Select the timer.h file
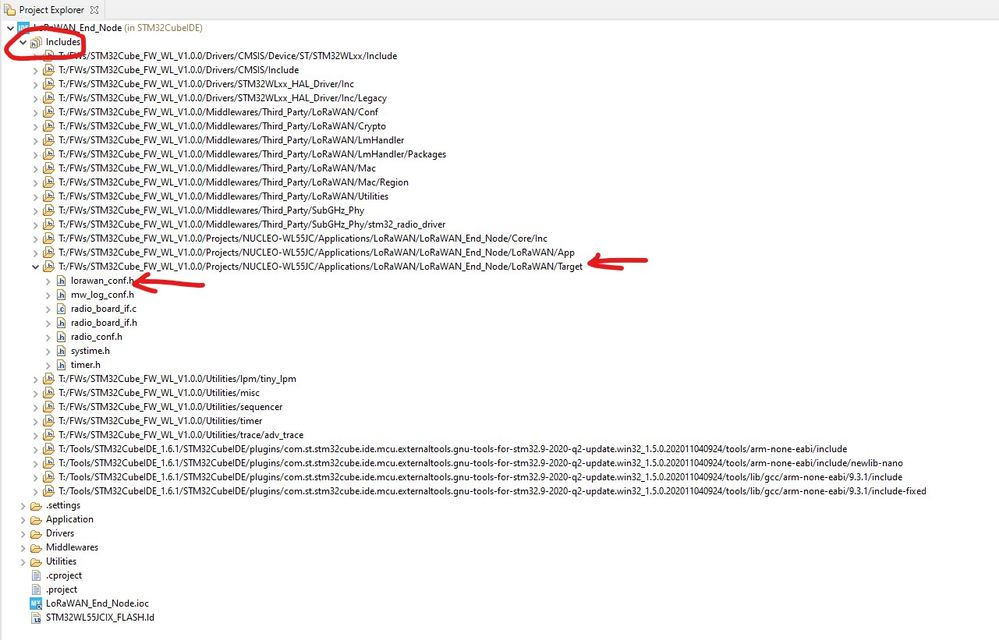This screenshot has width=999, height=640. [85, 365]
